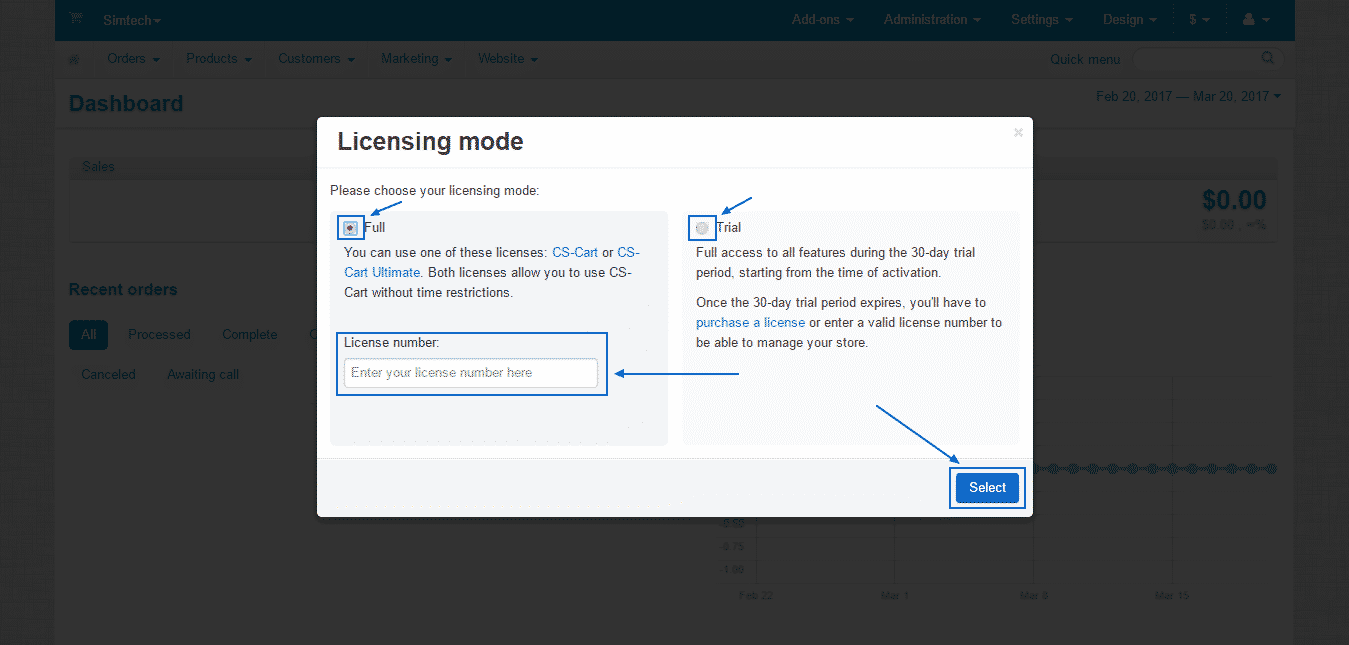Viewport: 1349px width, 645px height.
Task: Dismiss the Licensing mode dialog with the × icon
Action: 1018,132
